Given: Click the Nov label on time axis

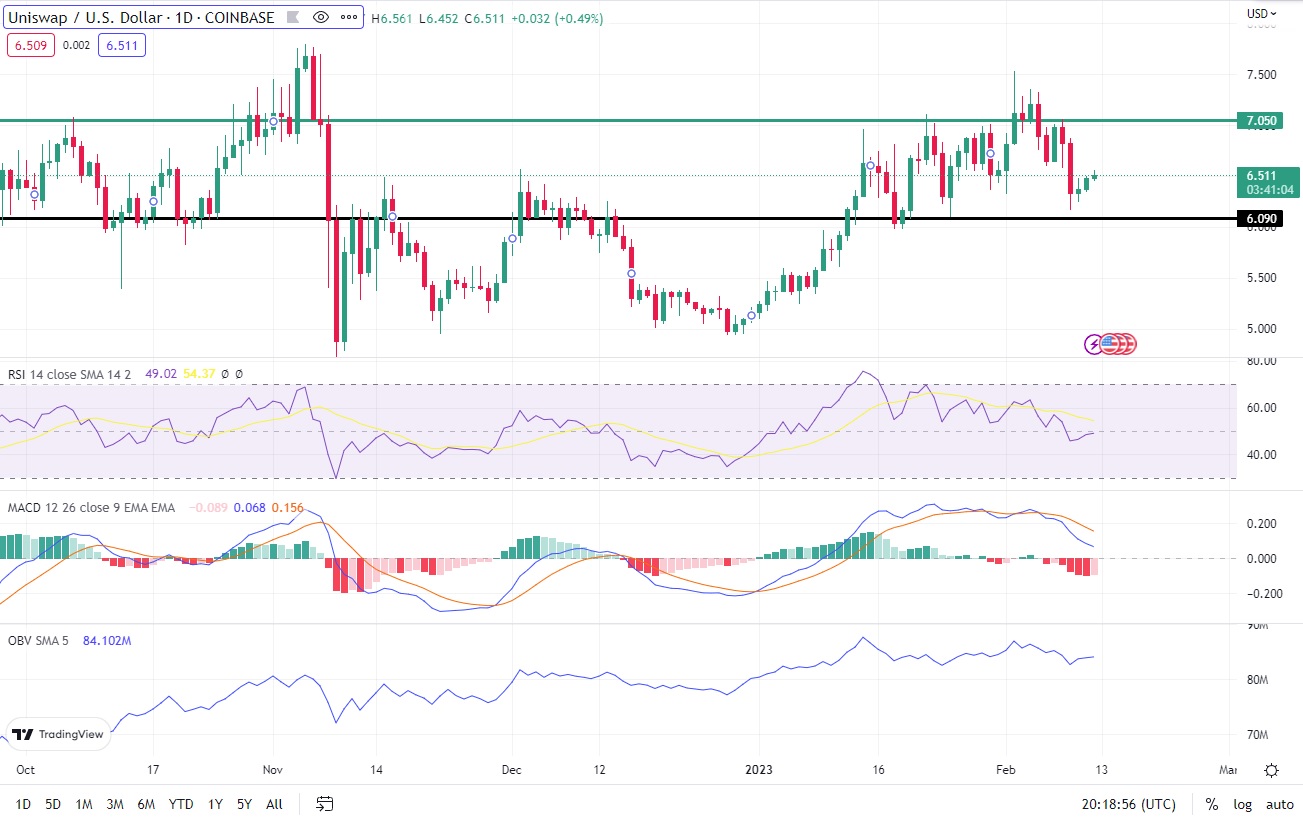Looking at the screenshot, I should coord(273,770).
